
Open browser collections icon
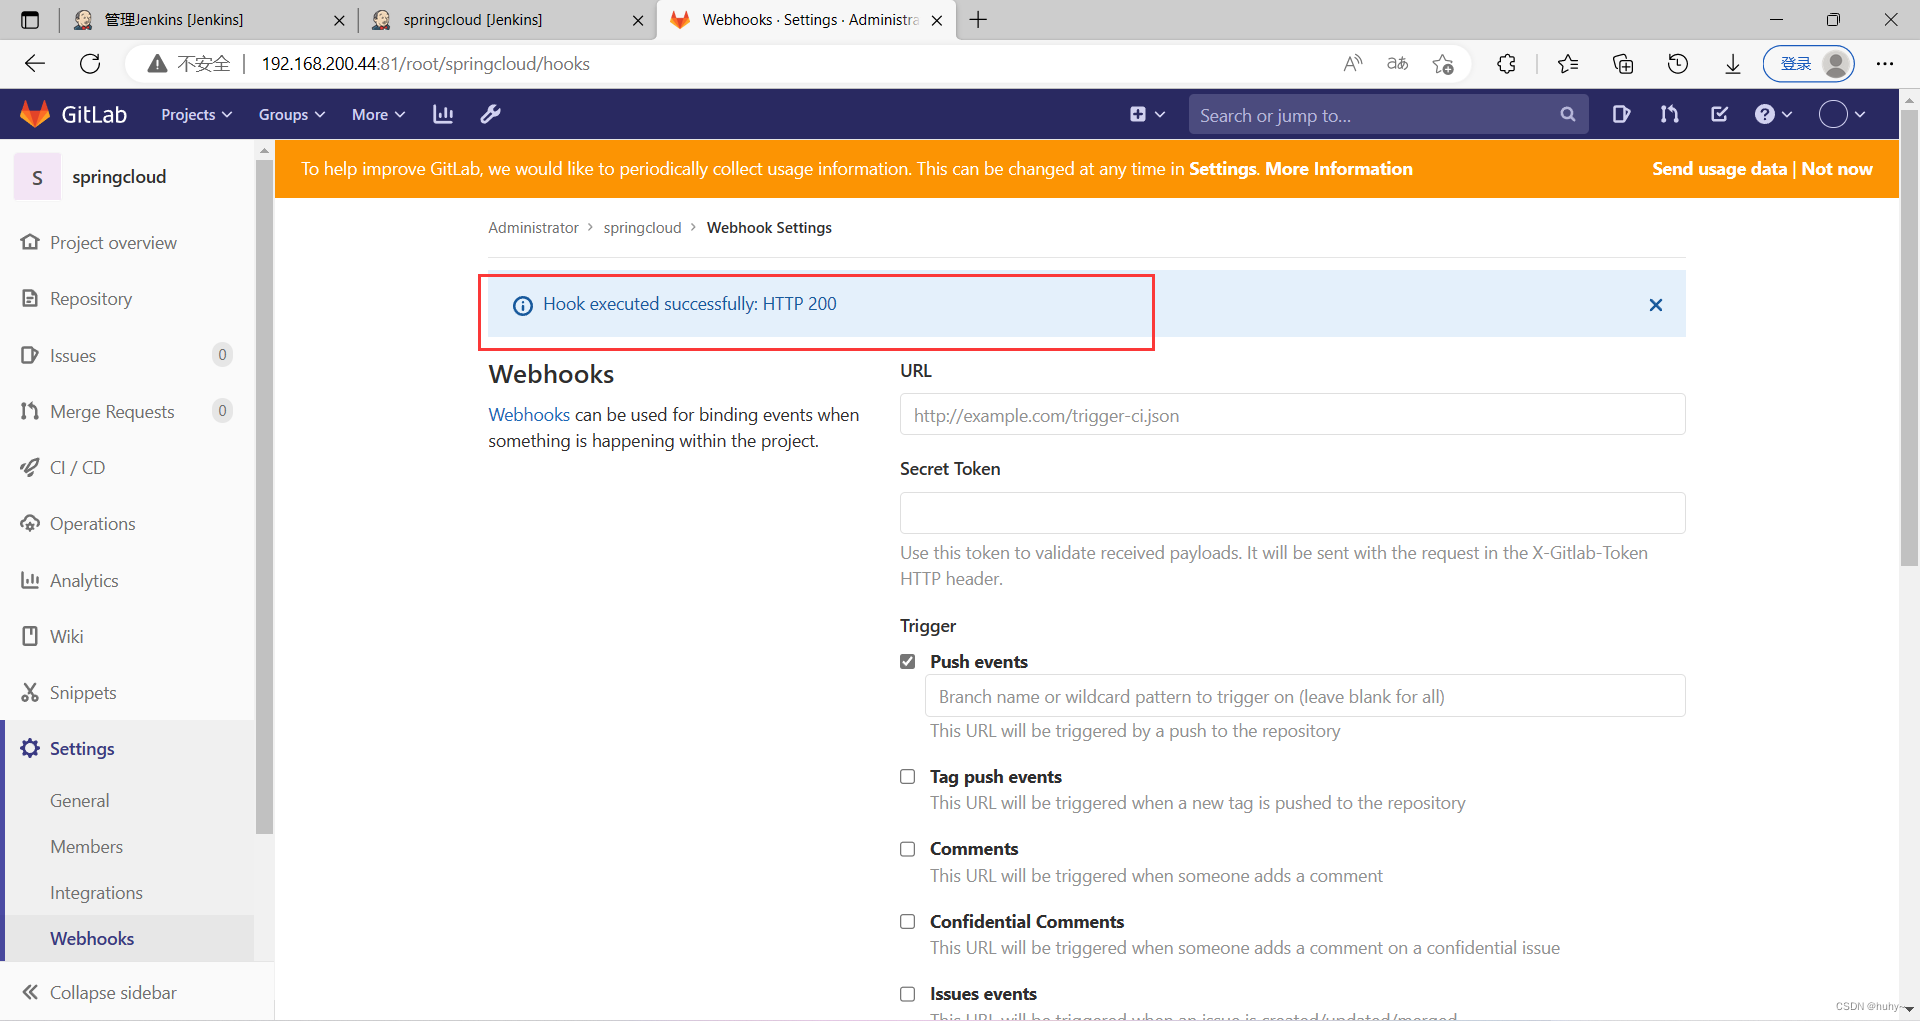1623,64
